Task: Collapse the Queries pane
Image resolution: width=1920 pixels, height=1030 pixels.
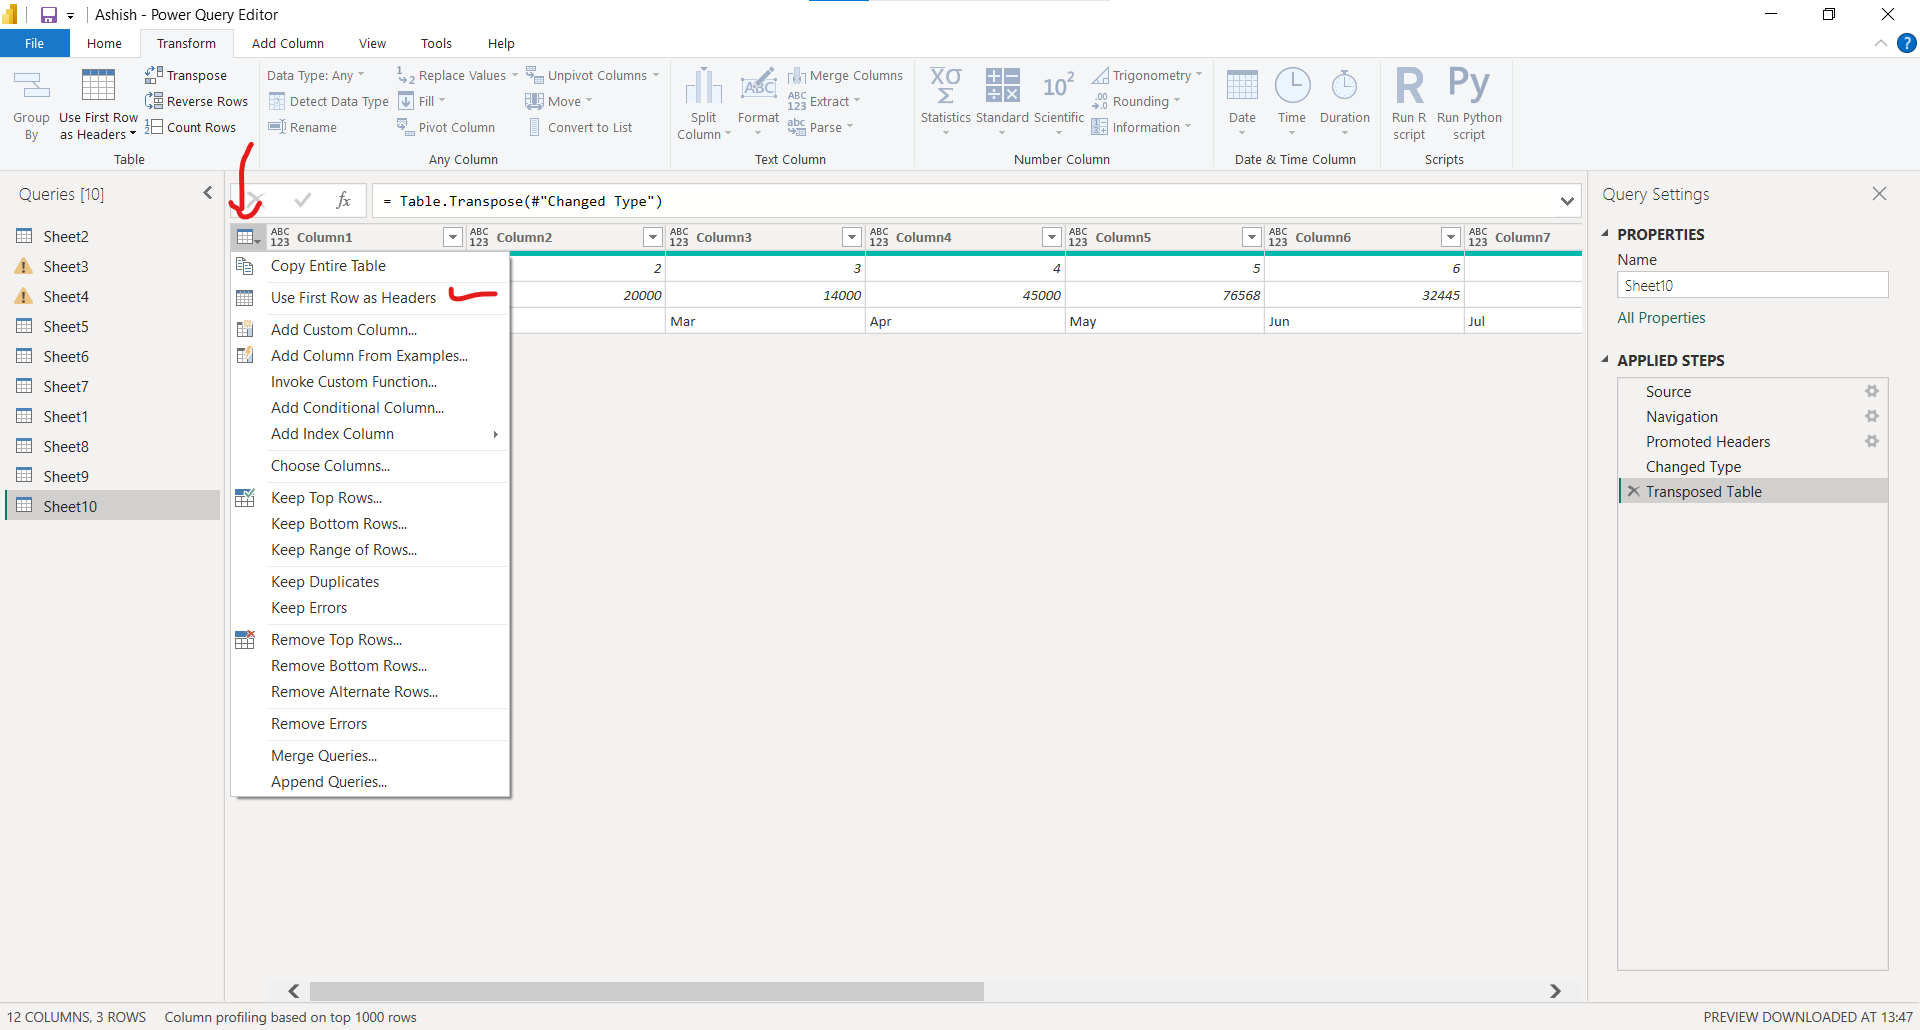Action: coord(208,193)
